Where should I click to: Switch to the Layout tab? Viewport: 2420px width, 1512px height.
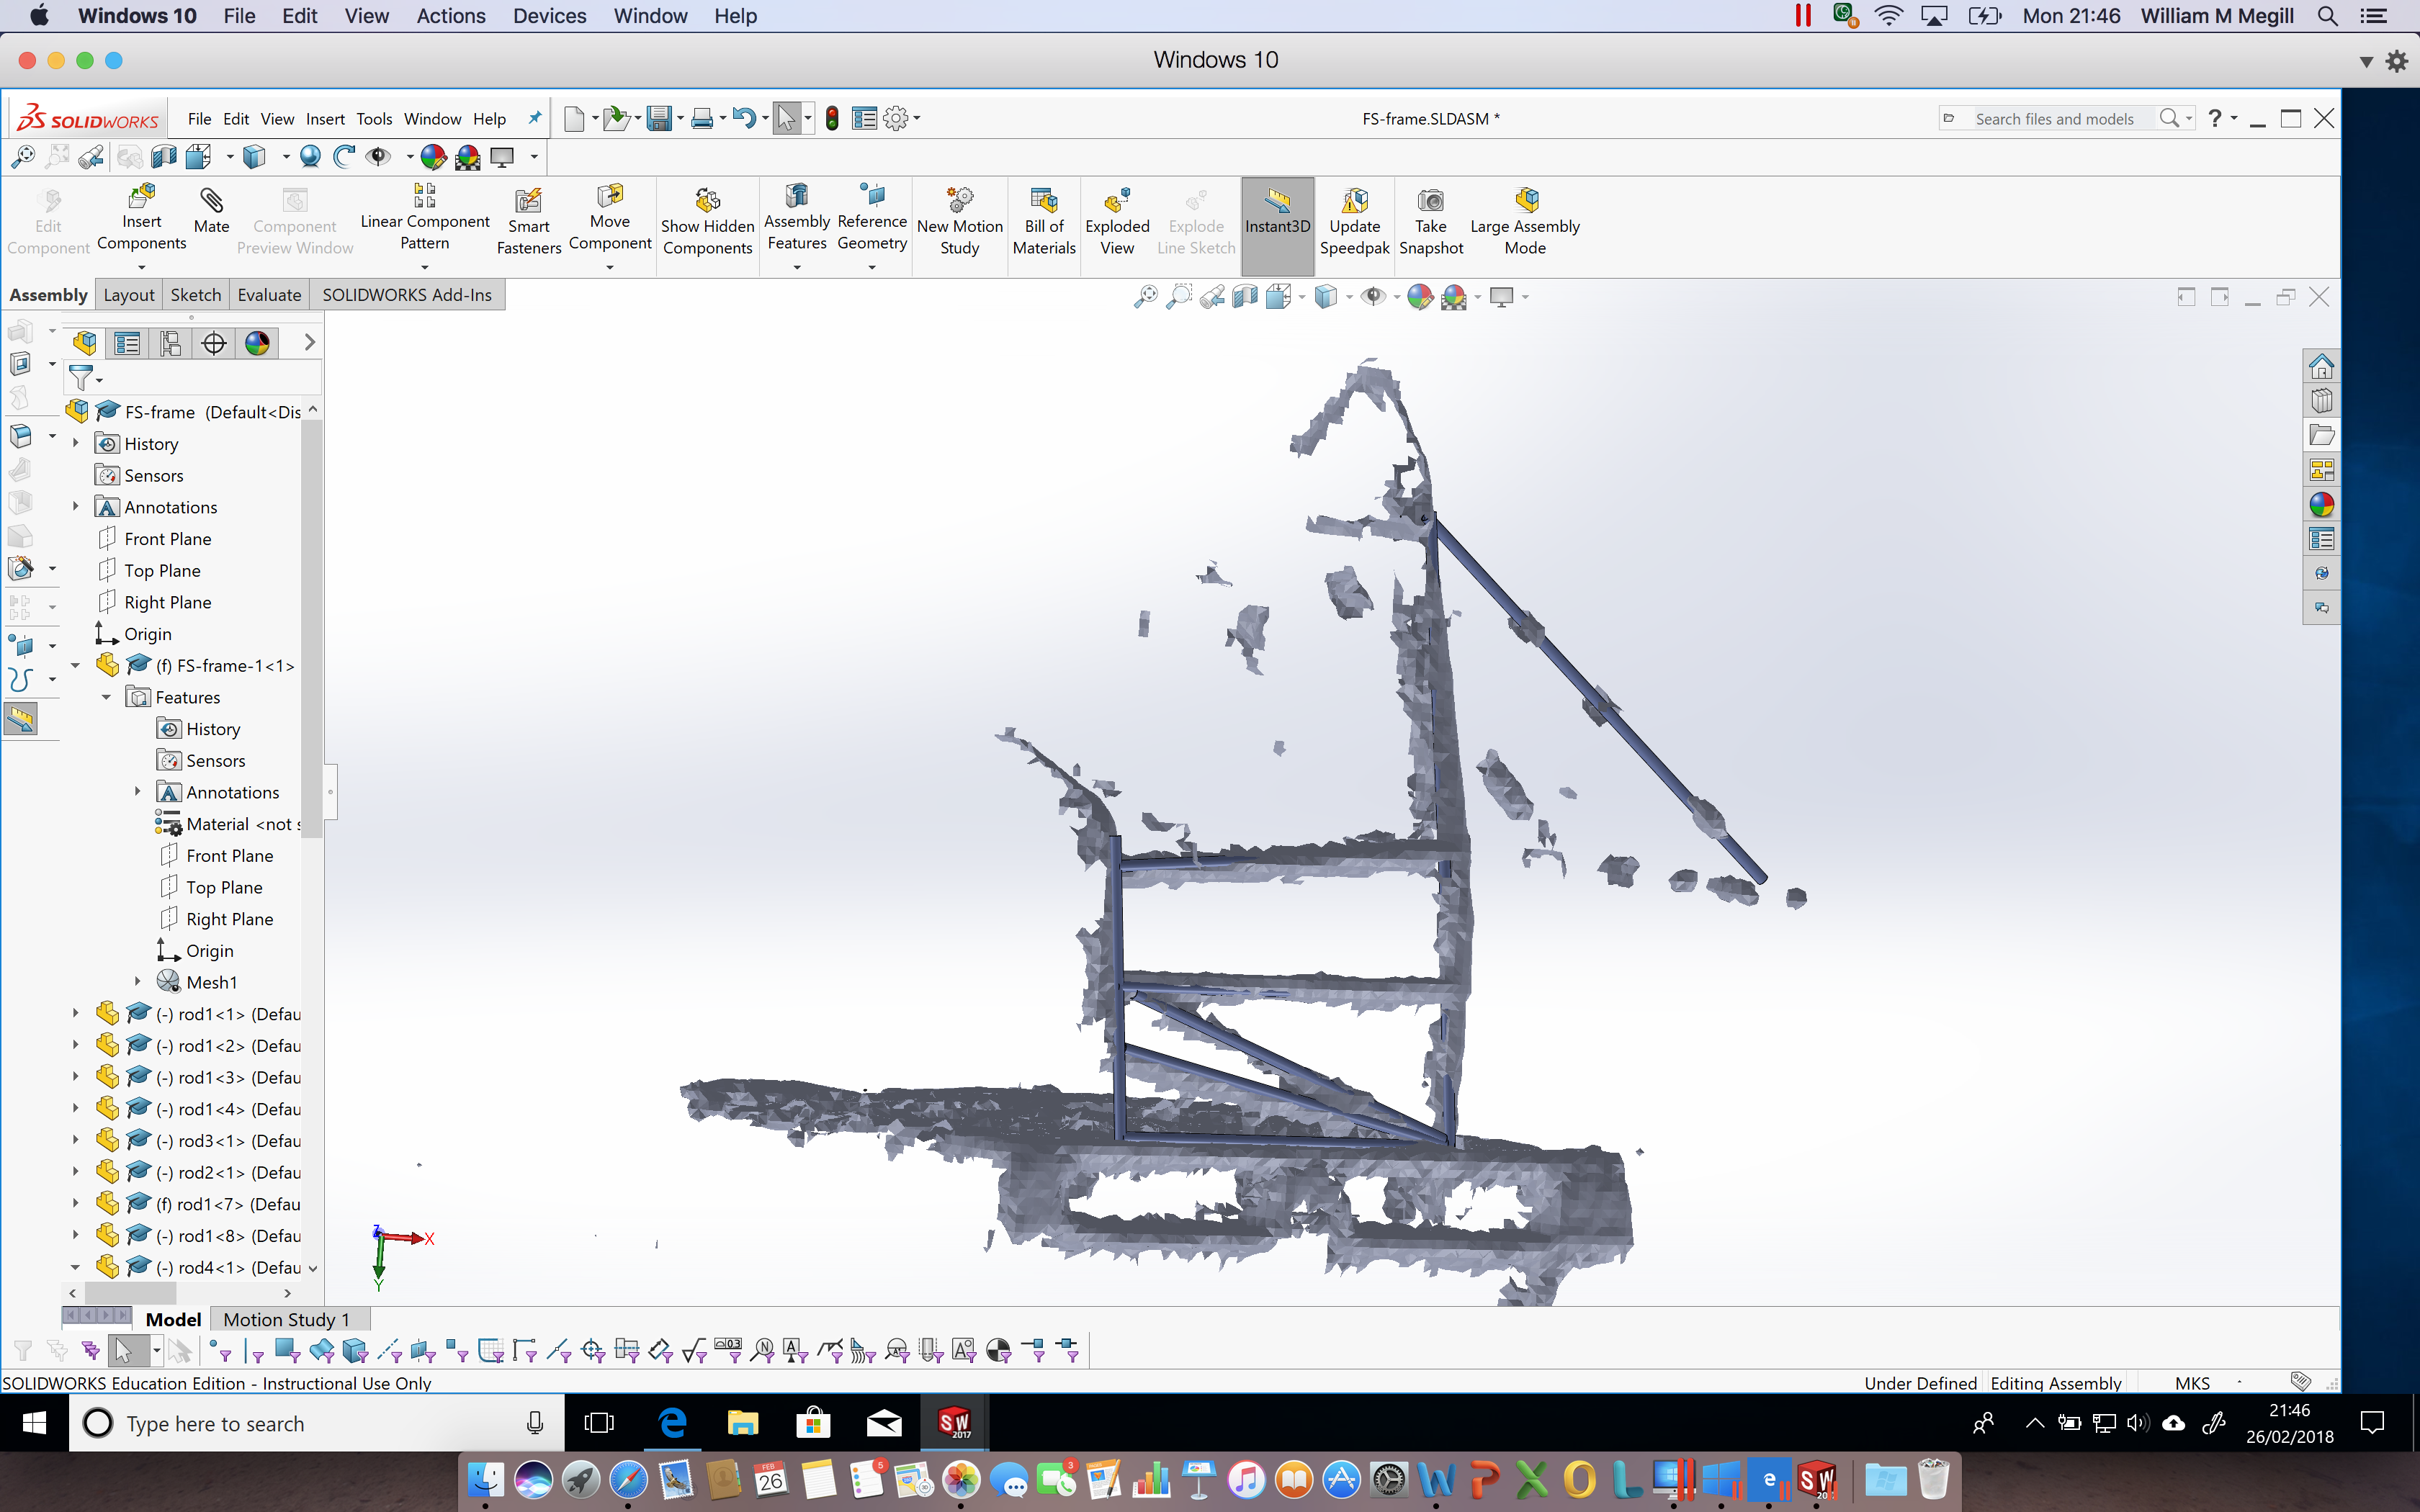(x=129, y=295)
